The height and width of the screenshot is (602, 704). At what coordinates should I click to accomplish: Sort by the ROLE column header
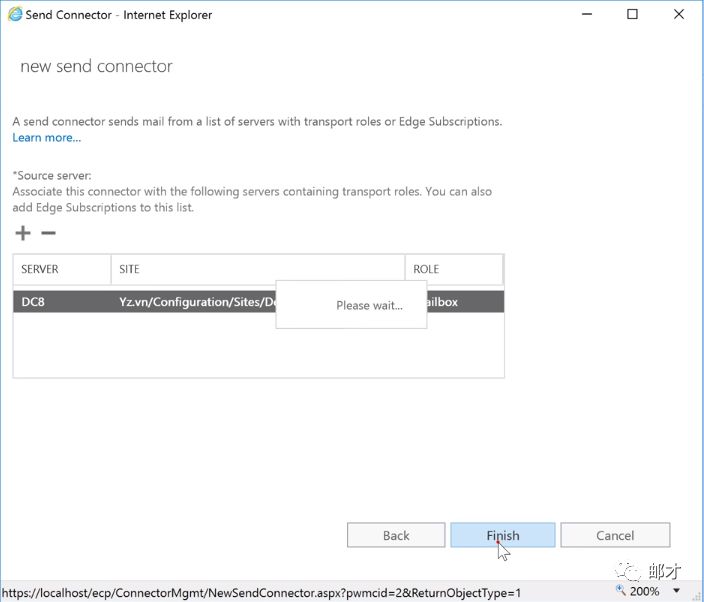[453, 269]
